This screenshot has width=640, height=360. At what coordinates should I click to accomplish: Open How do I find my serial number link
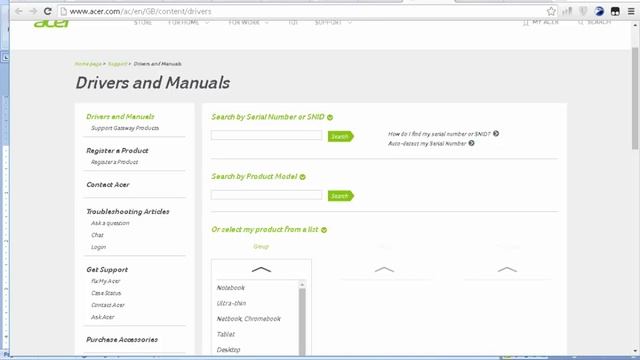pos(439,134)
